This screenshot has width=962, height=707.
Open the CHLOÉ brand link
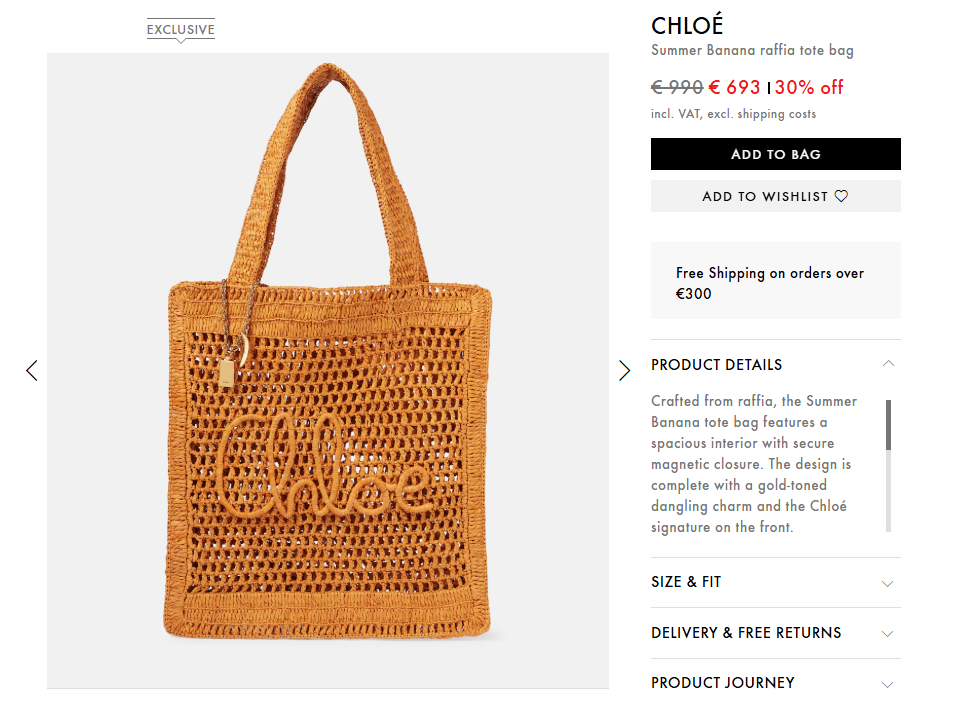(687, 25)
